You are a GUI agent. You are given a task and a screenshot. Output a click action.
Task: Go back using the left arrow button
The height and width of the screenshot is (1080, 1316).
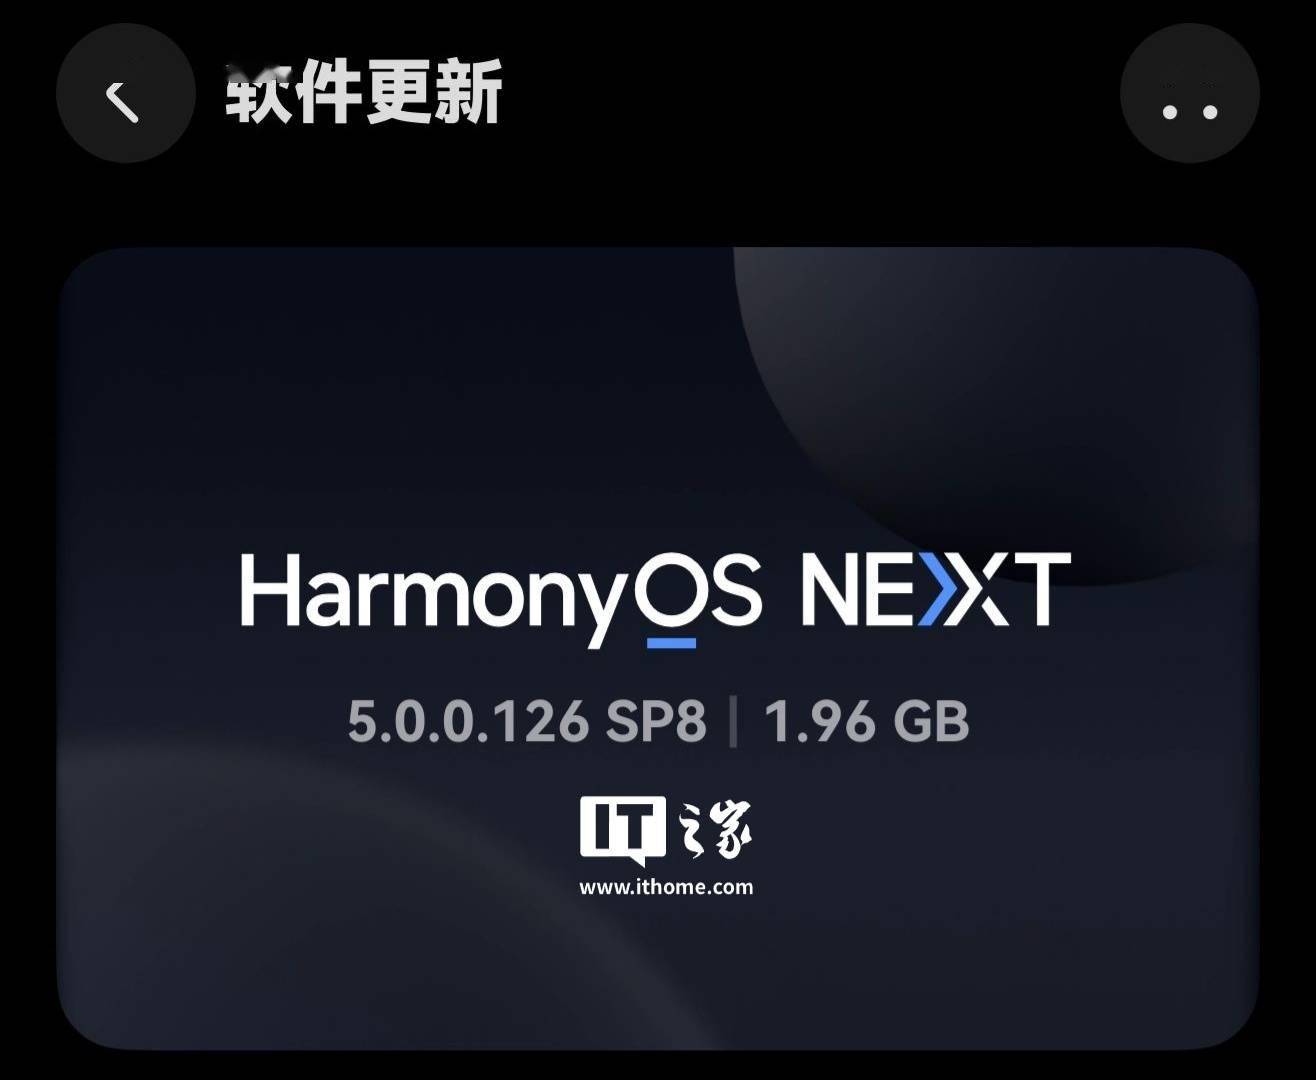click(x=125, y=94)
